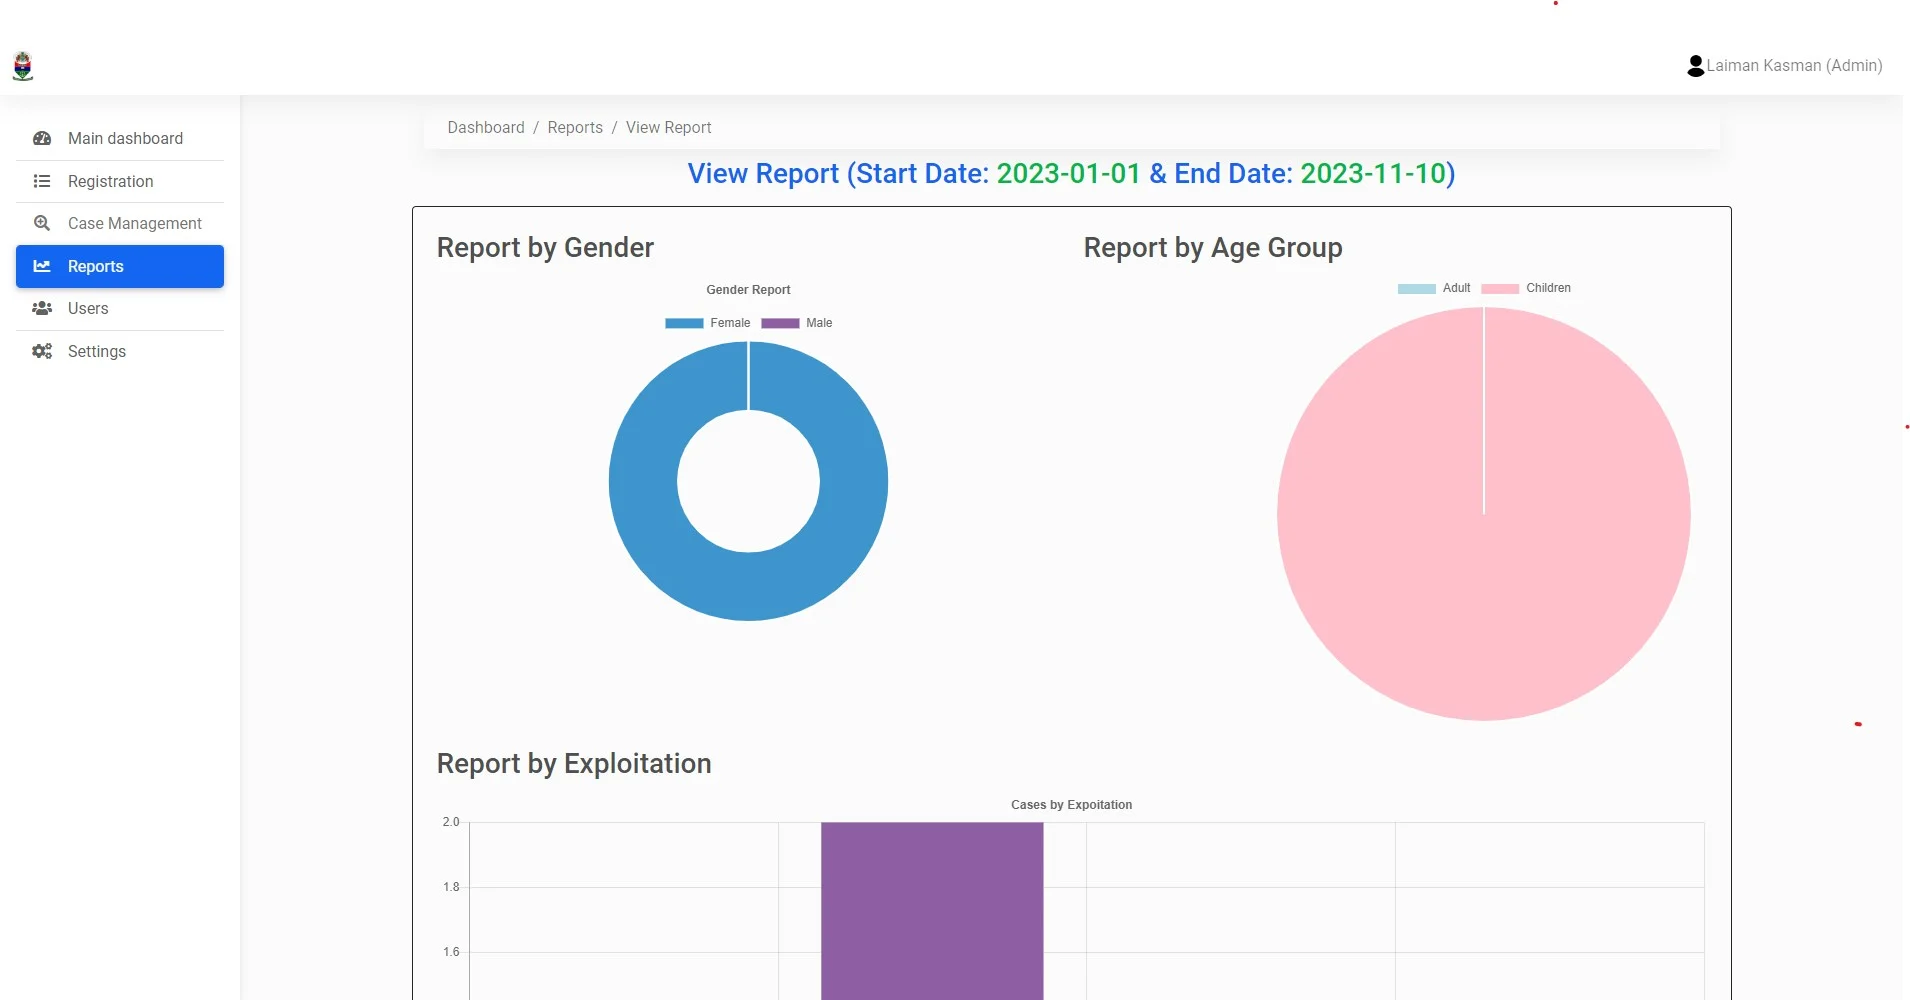Toggle Children series in age group legend
Screen dimensions: 1910x1000
pos(1526,288)
